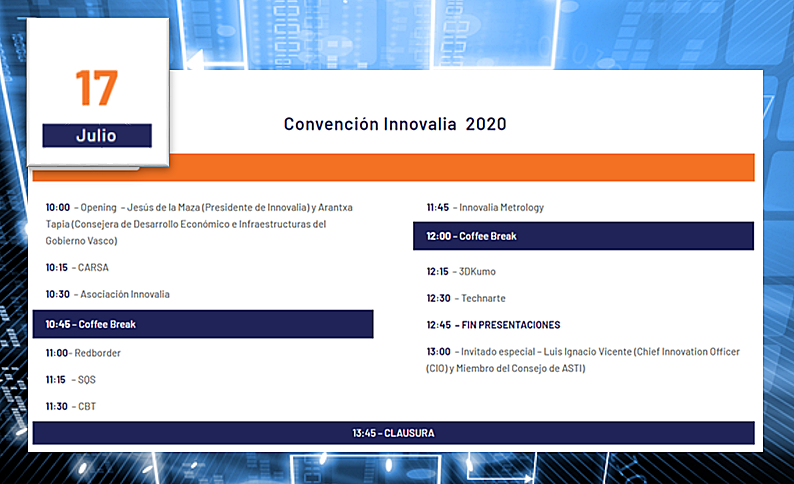Select the '11:00 - Redborder' entry

(83, 353)
